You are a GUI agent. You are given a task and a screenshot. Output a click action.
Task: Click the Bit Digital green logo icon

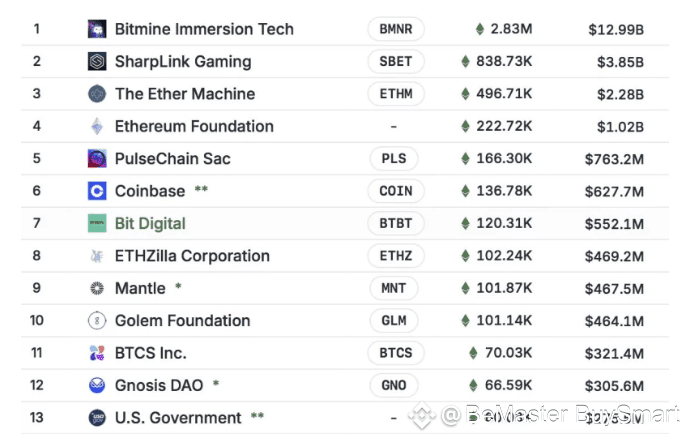pos(97,223)
